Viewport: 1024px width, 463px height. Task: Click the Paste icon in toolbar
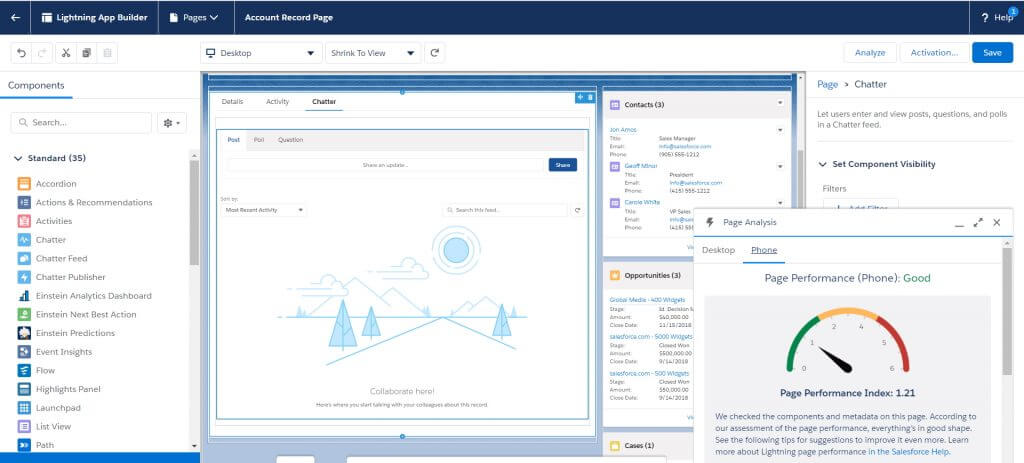click(x=107, y=53)
